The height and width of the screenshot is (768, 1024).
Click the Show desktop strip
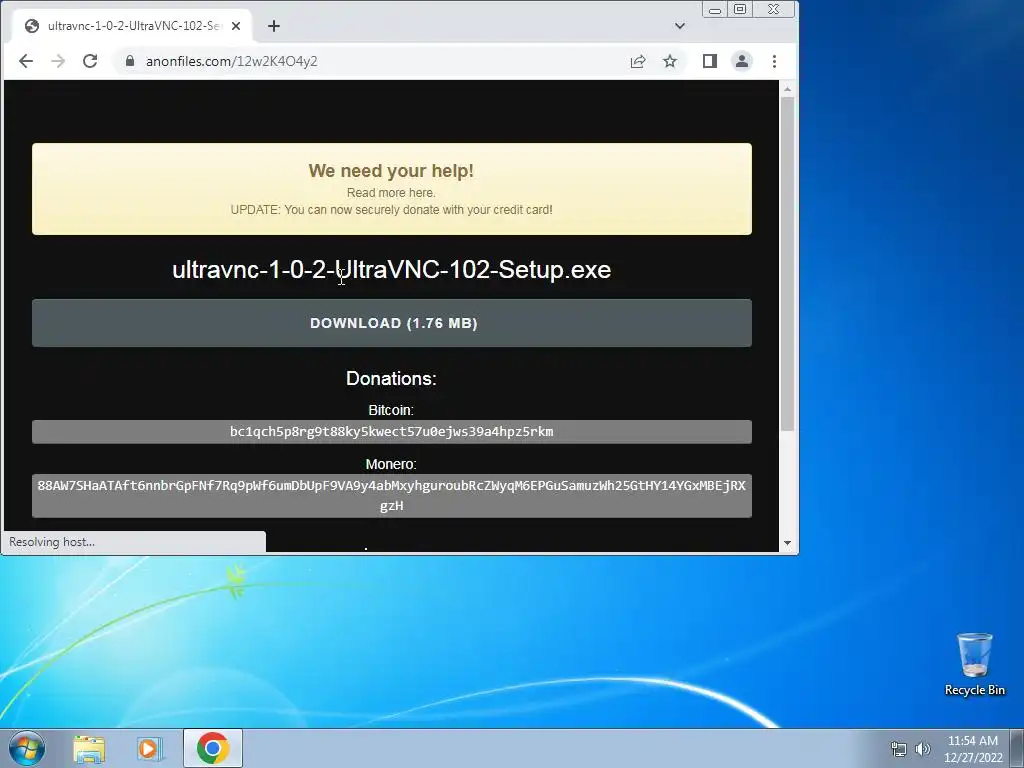(1017, 748)
